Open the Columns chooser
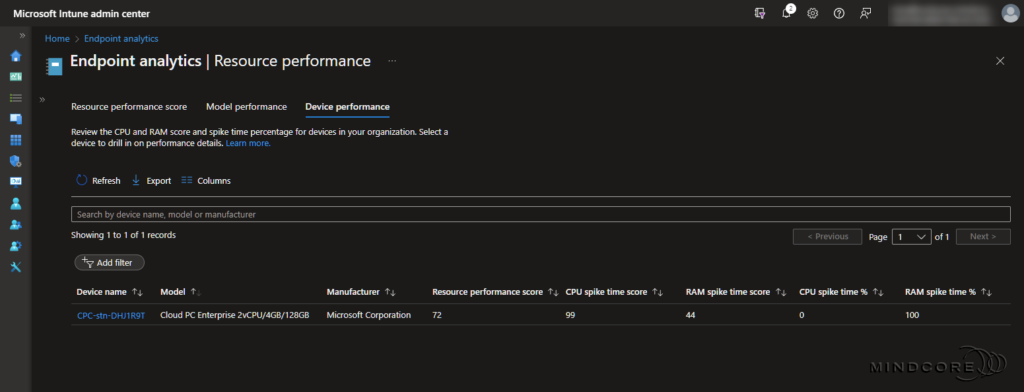This screenshot has height=392, width=1024. coord(206,180)
